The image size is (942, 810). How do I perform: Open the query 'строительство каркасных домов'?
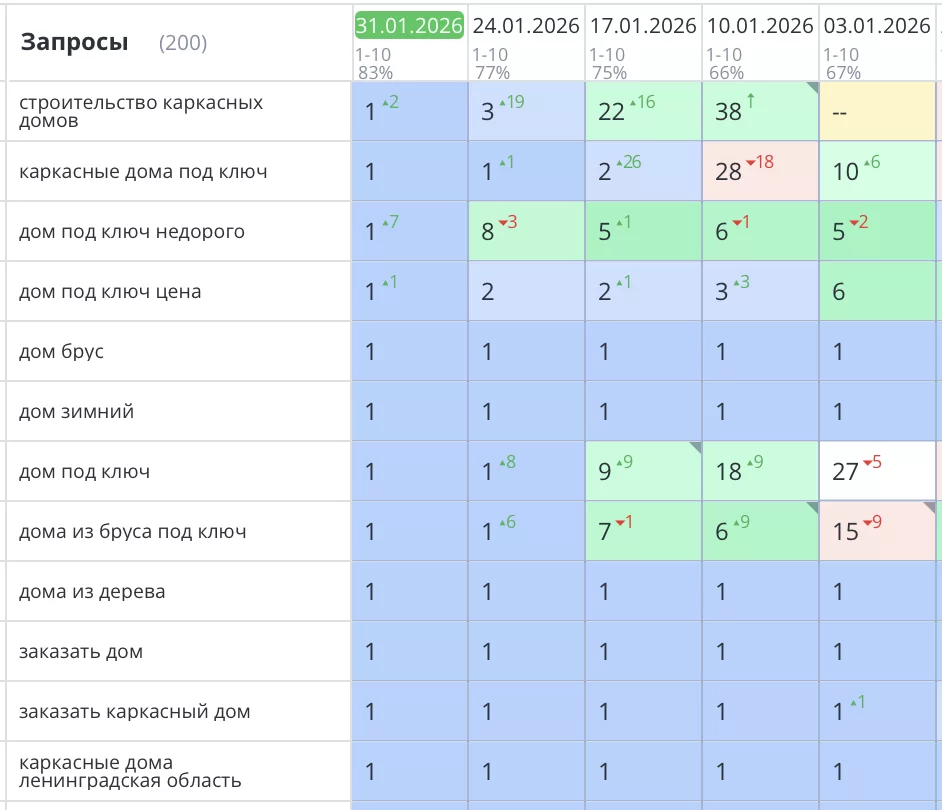(141, 111)
